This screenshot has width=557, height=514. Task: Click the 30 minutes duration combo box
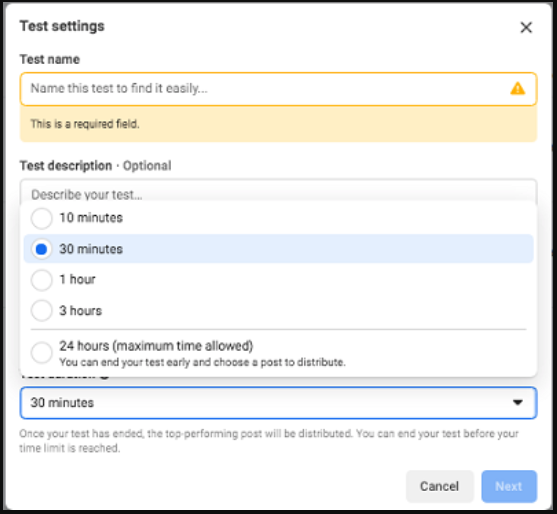click(x=278, y=403)
